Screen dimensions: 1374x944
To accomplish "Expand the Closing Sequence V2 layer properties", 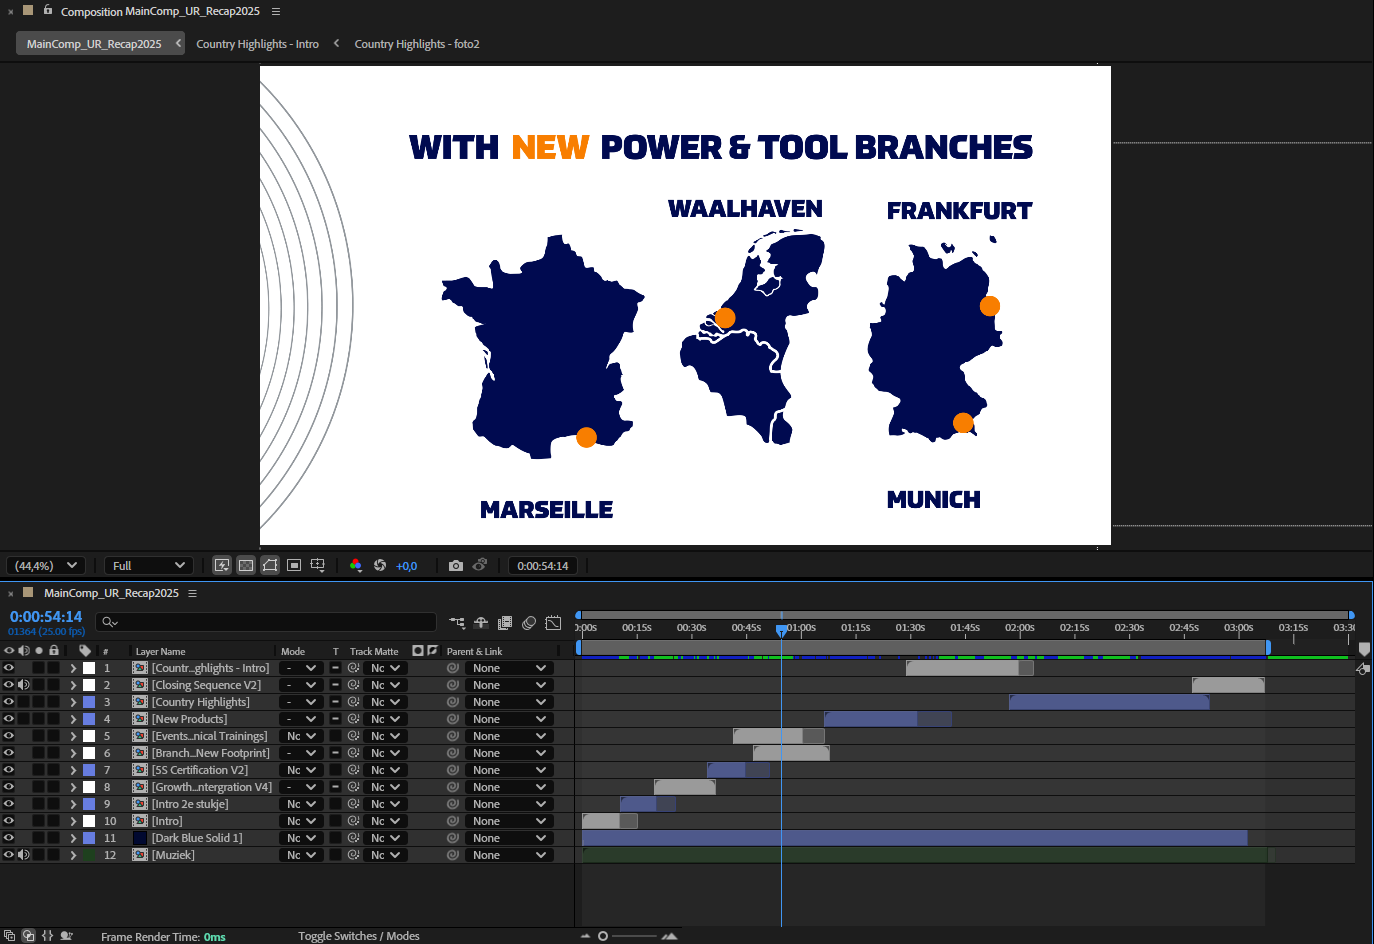I will coord(73,685).
